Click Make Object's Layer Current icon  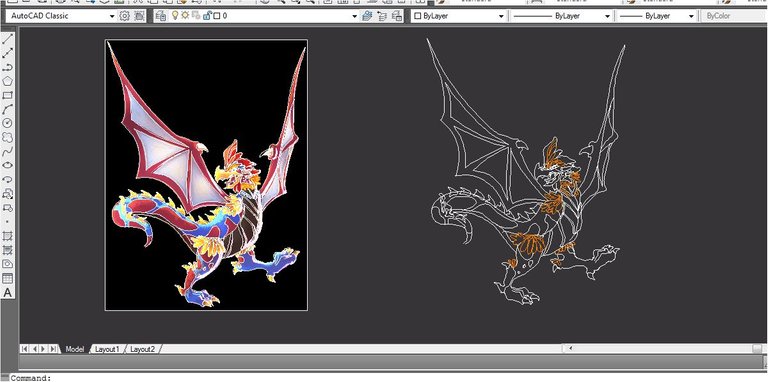click(x=367, y=16)
